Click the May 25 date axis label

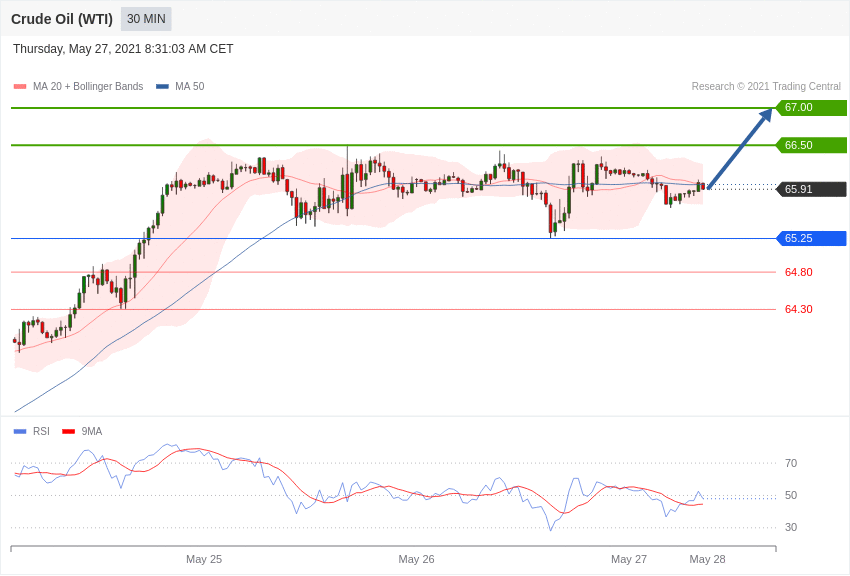tap(204, 559)
